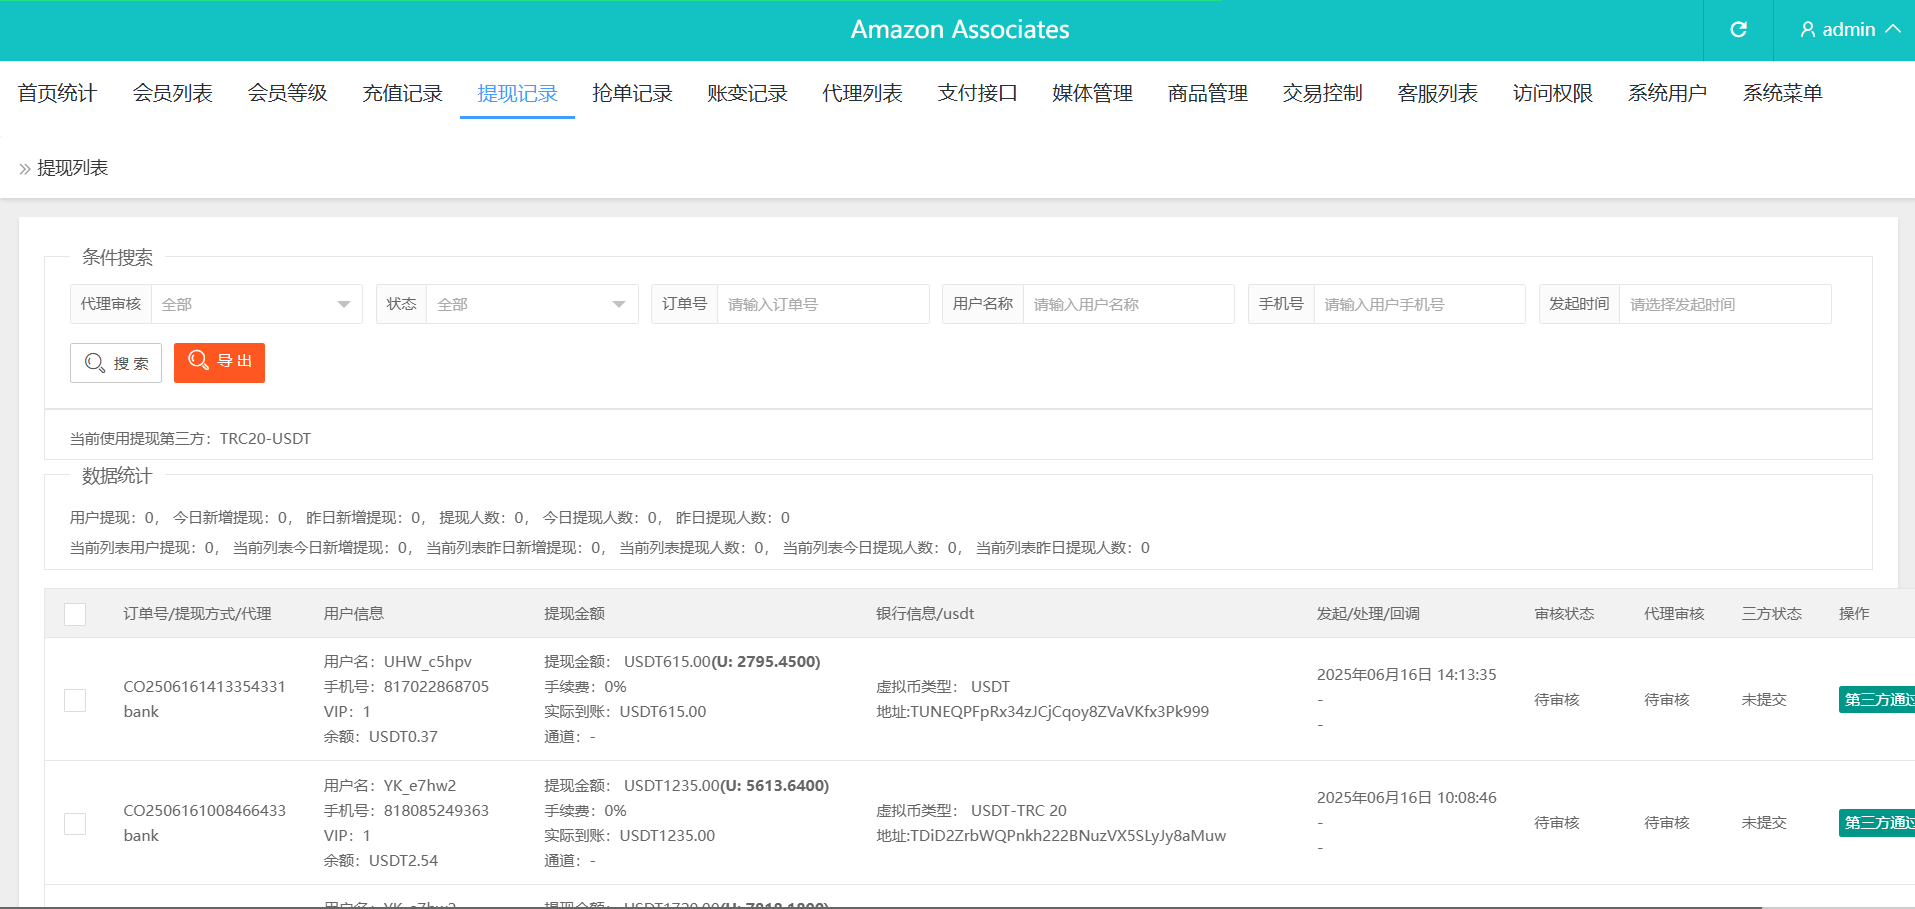Open the 系统菜单 navigation item
Screen dimensions: 1915x909
pos(1782,93)
